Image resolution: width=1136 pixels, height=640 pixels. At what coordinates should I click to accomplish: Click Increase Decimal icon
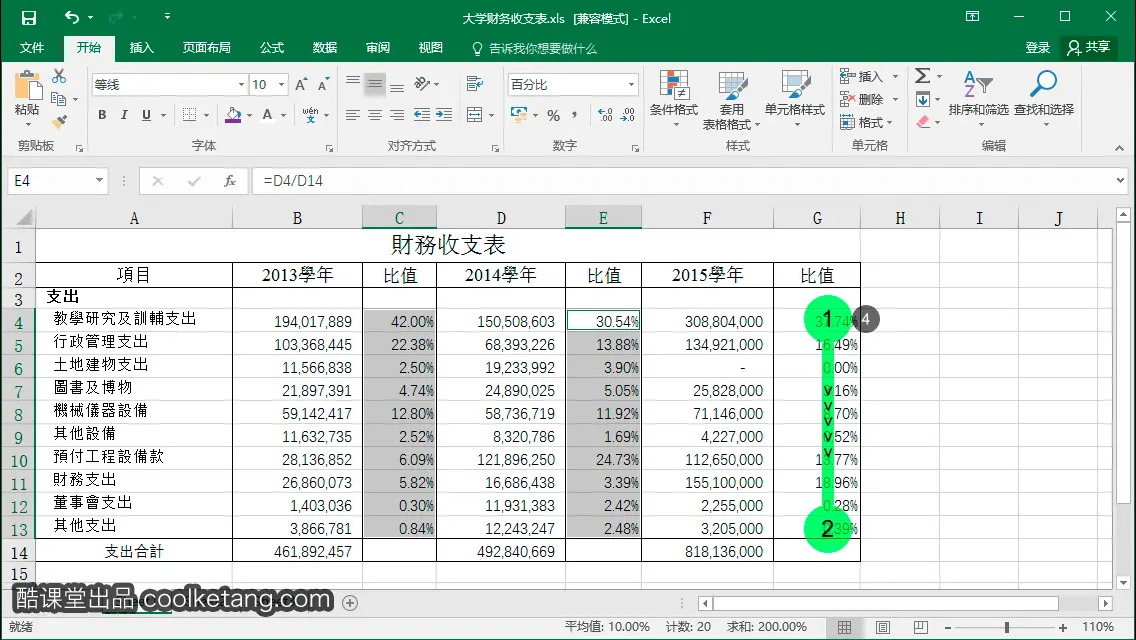(x=606, y=115)
